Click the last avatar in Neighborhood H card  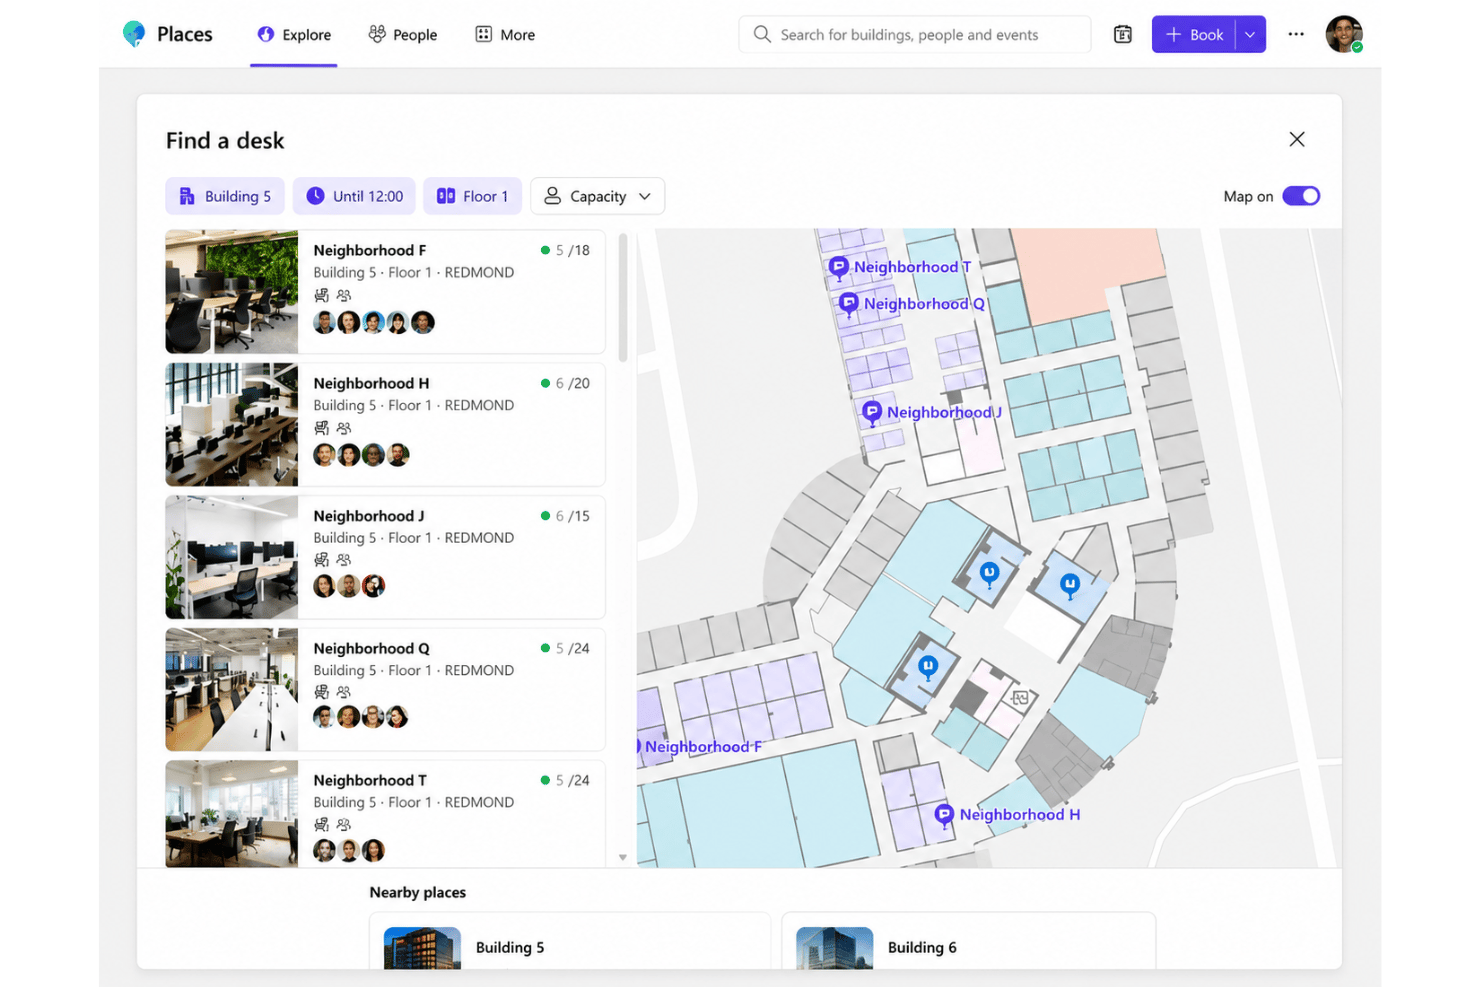398,455
